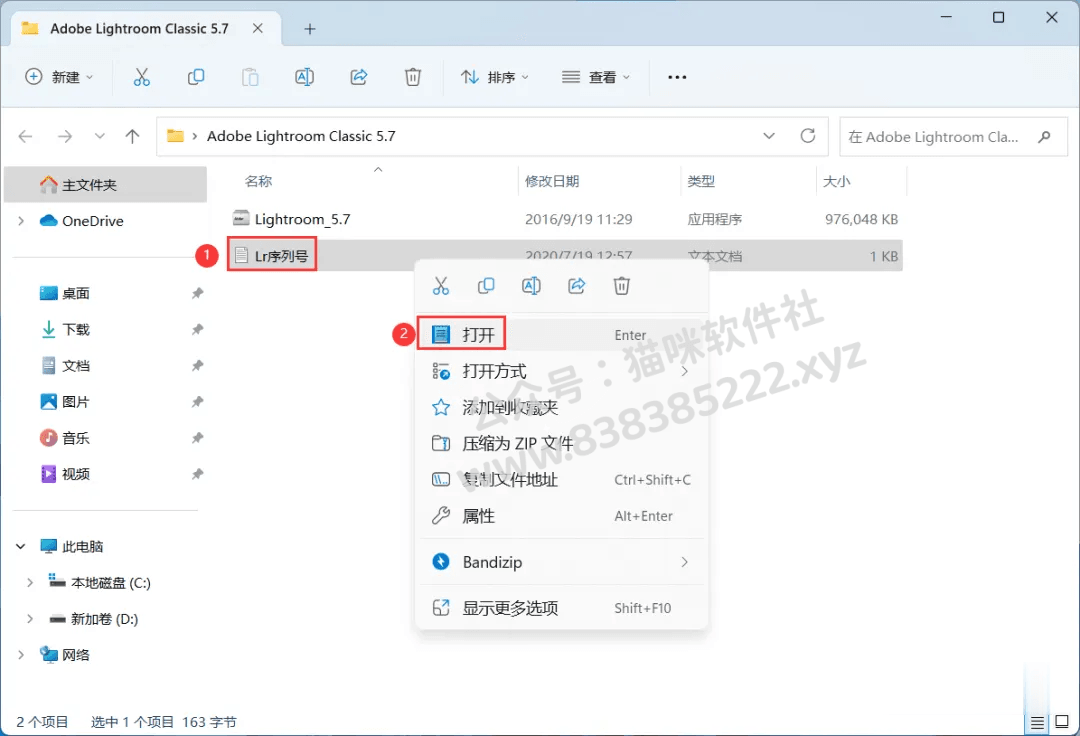Go up one folder level

(x=132, y=136)
